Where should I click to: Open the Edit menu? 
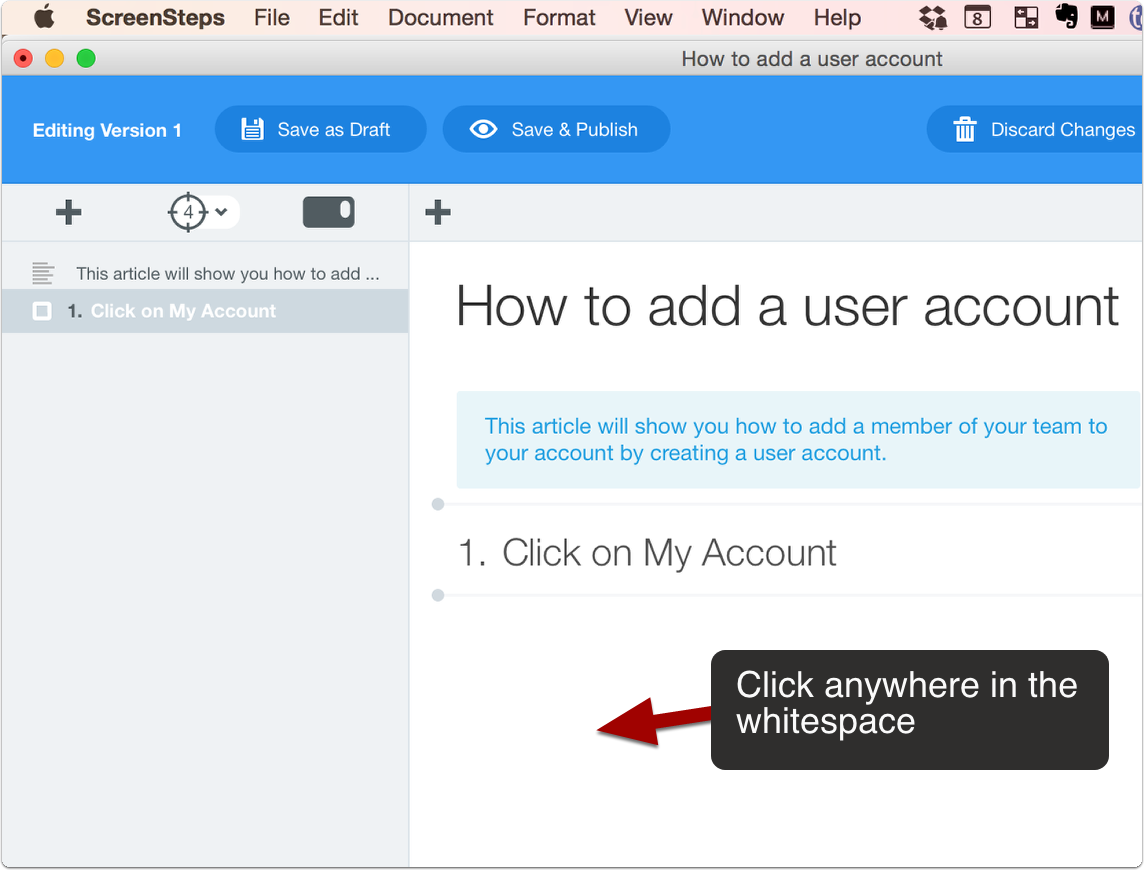click(338, 18)
